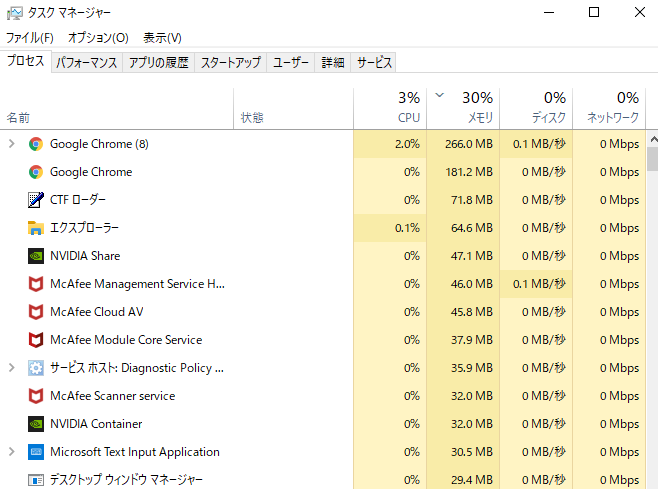Select McAfee Module Core Service name
The height and width of the screenshot is (489, 658).
point(126,340)
